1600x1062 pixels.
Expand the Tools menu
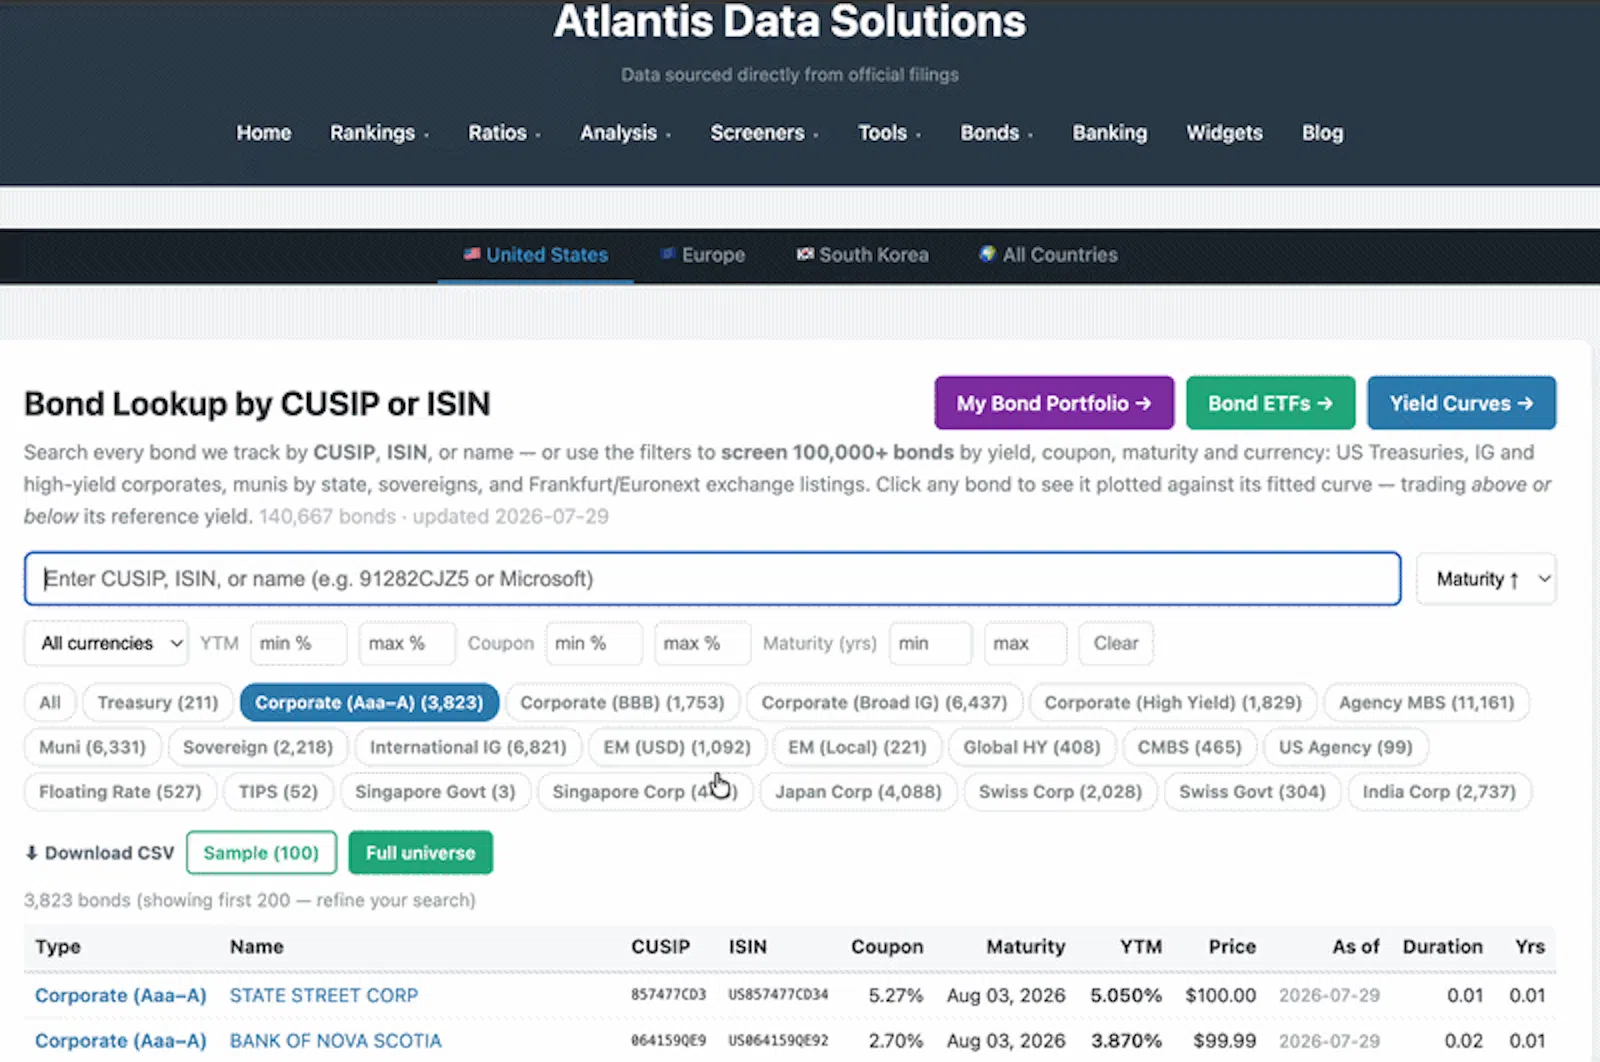[889, 133]
